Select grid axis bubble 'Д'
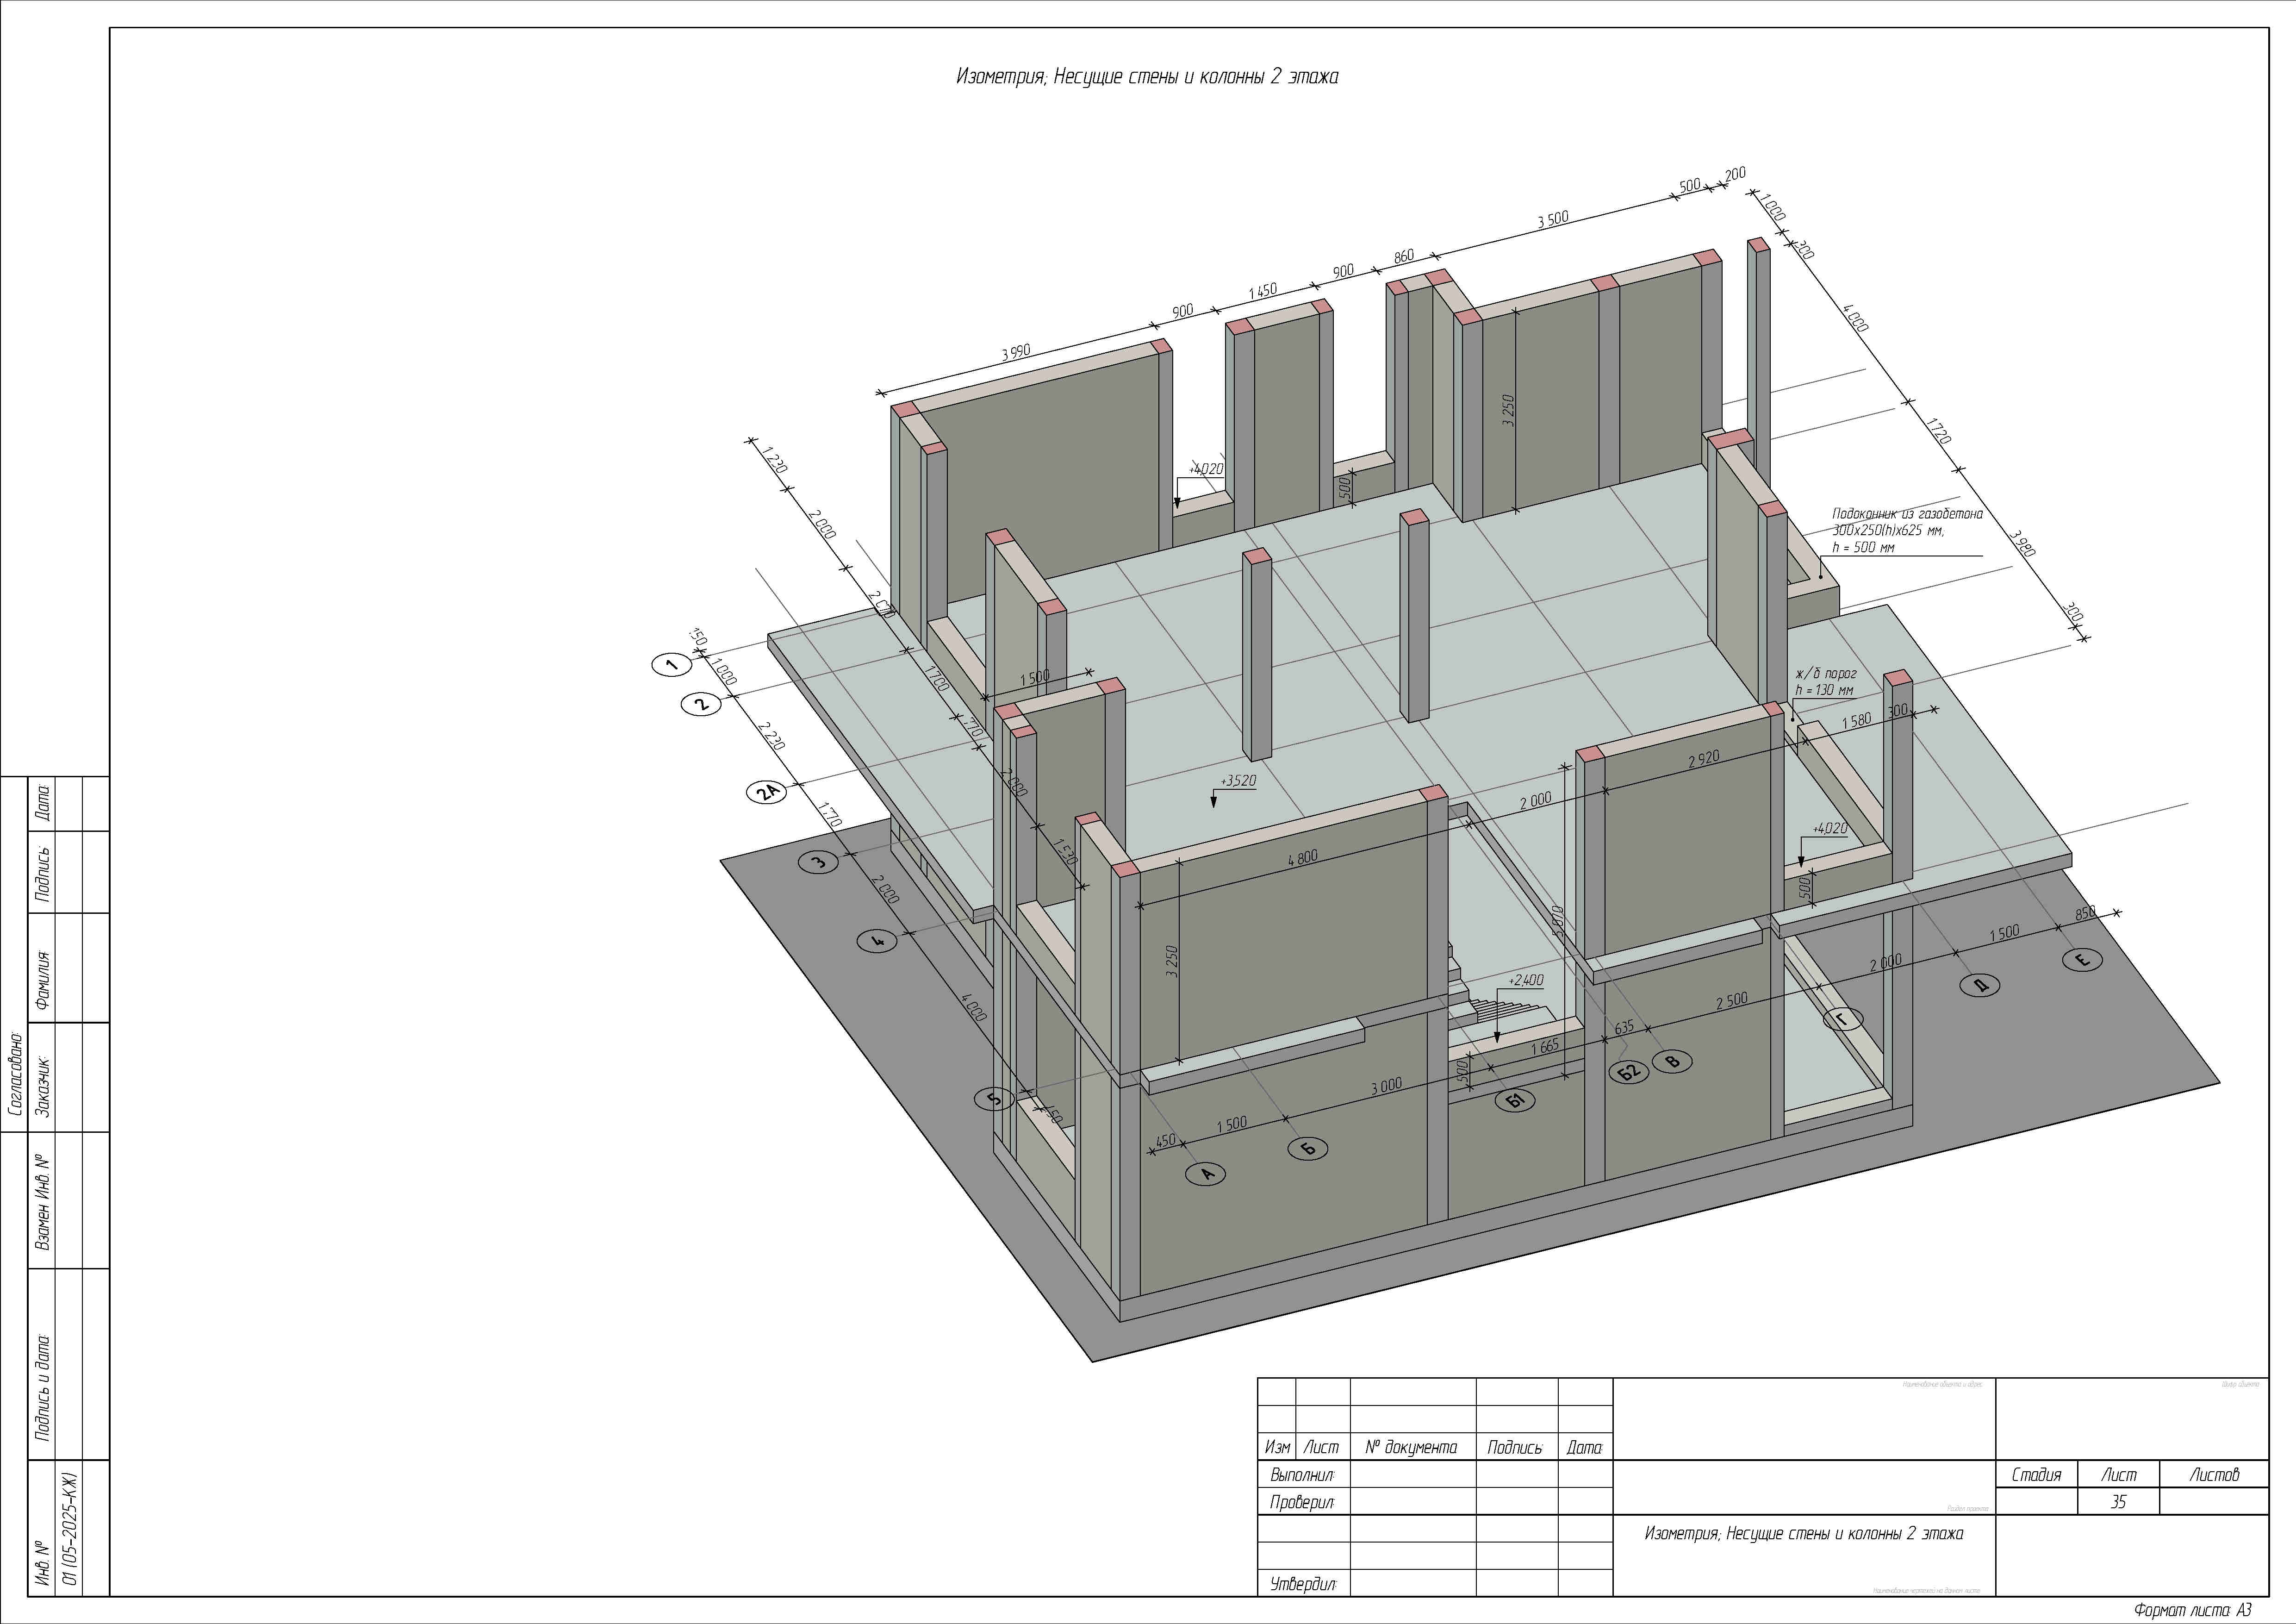 coord(1979,985)
